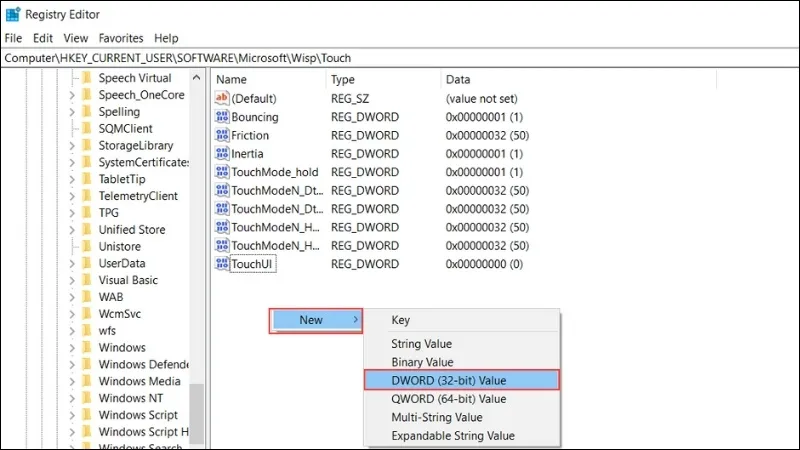Screen dimensions: 800x450
Task: Click the Registry Editor app icon in title bar
Action: click(12, 14)
